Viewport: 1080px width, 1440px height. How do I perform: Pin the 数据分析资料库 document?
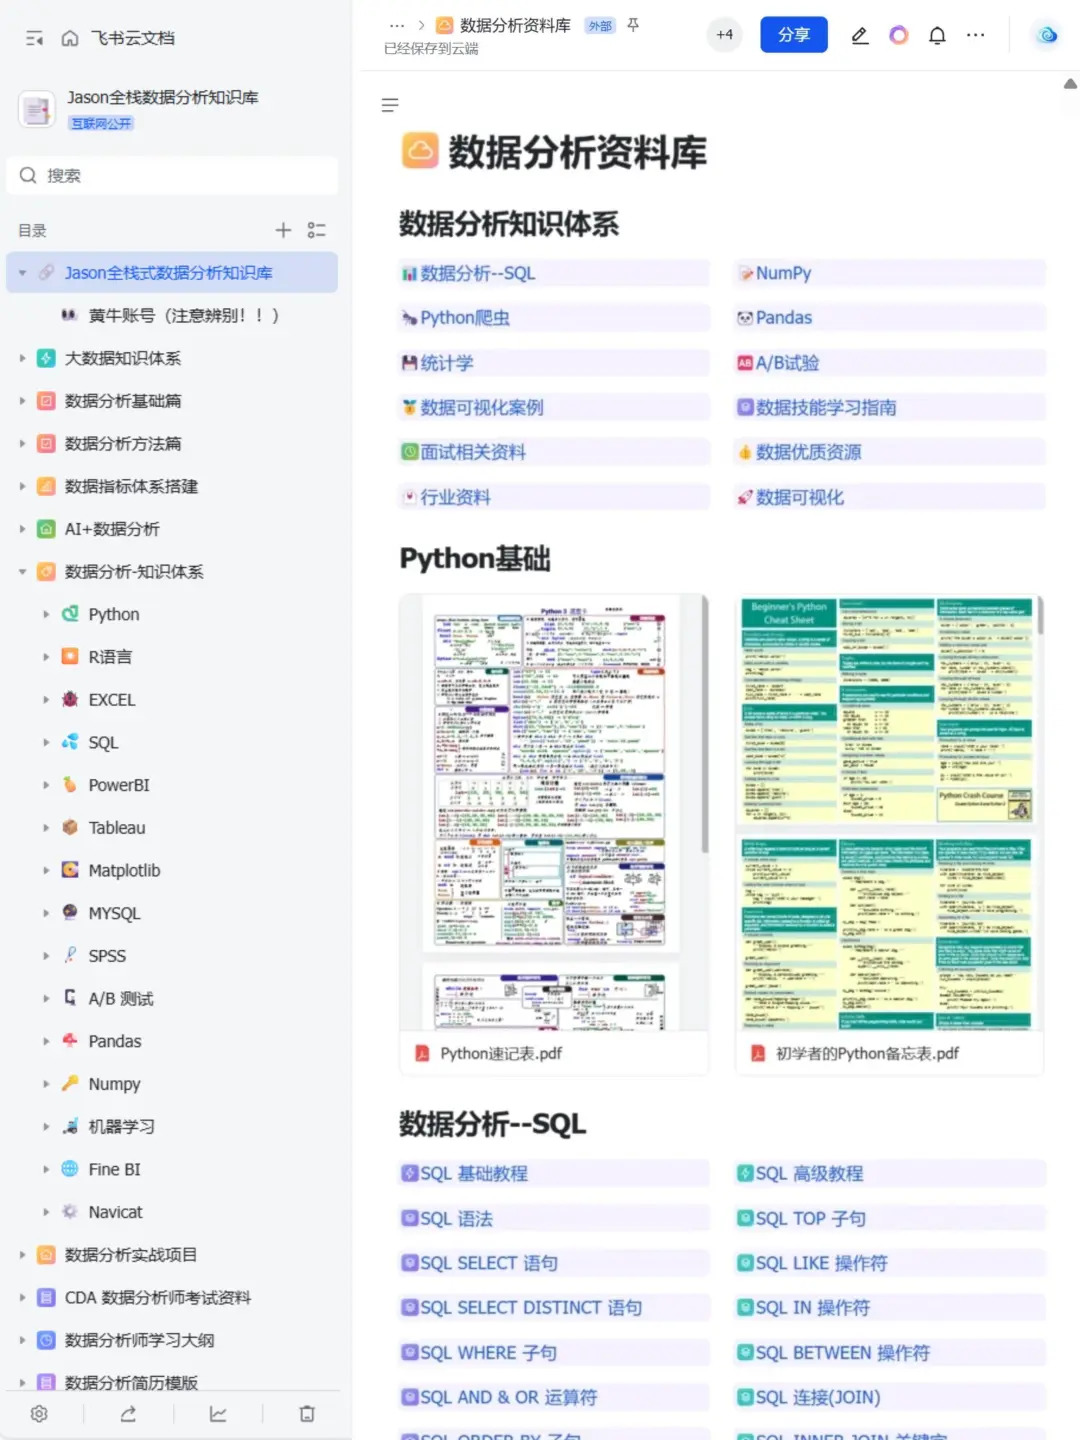(x=633, y=25)
